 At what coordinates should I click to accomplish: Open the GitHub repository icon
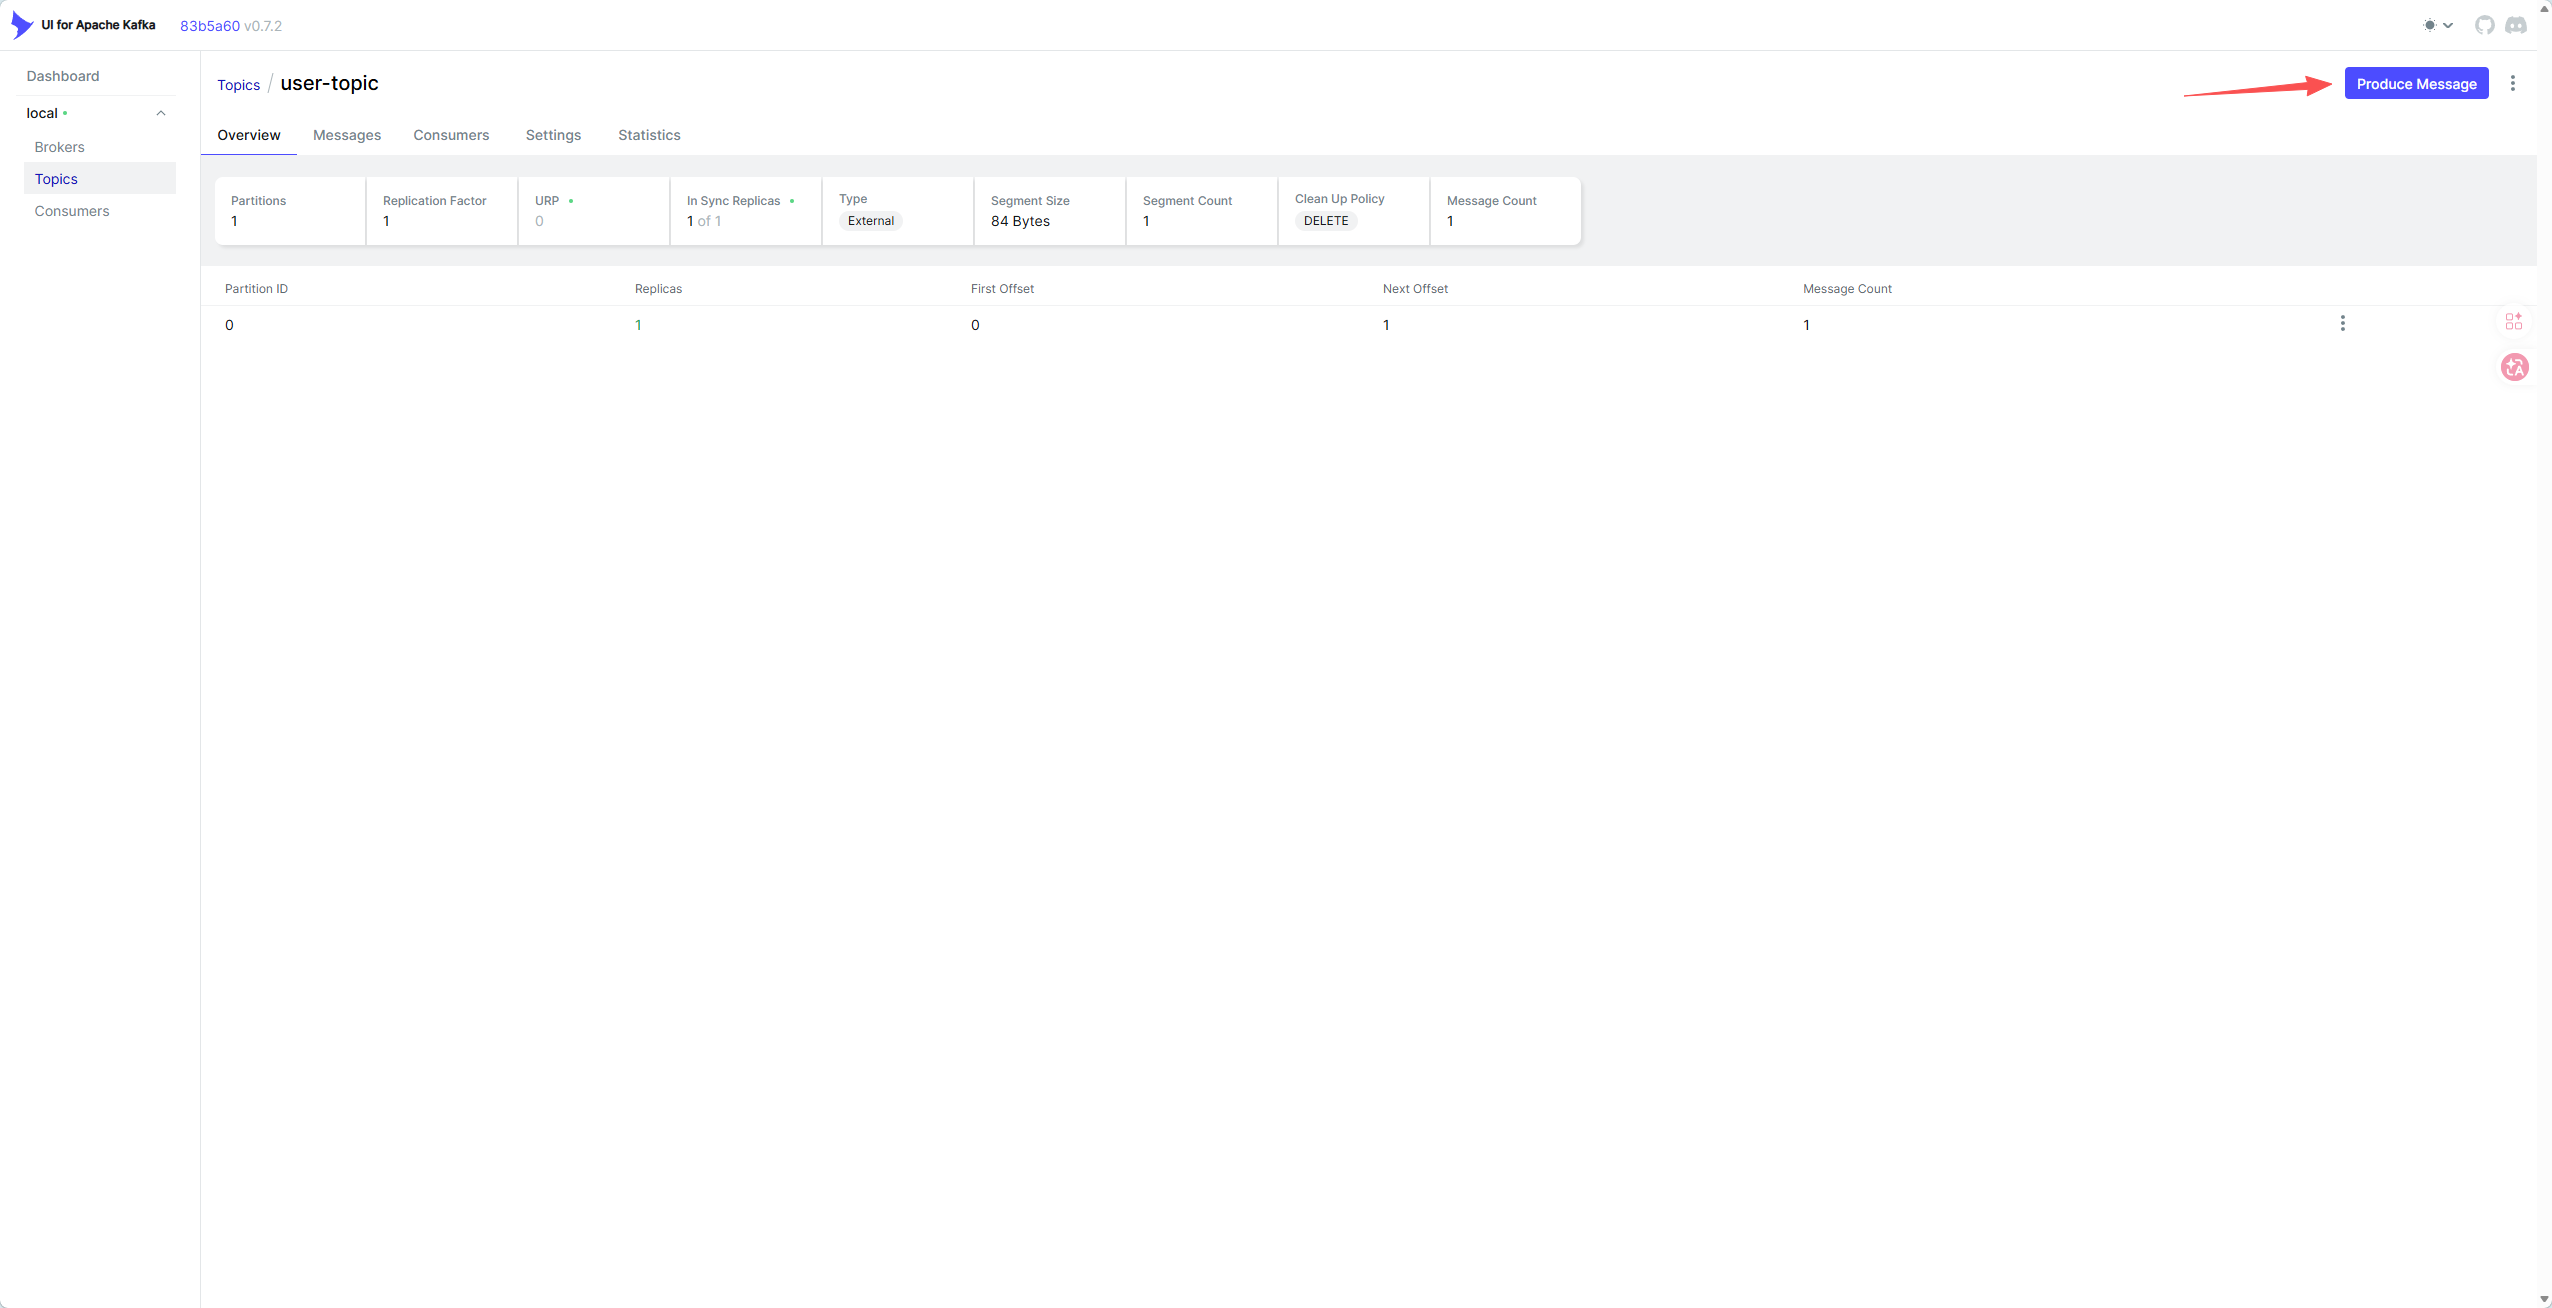[x=2484, y=25]
